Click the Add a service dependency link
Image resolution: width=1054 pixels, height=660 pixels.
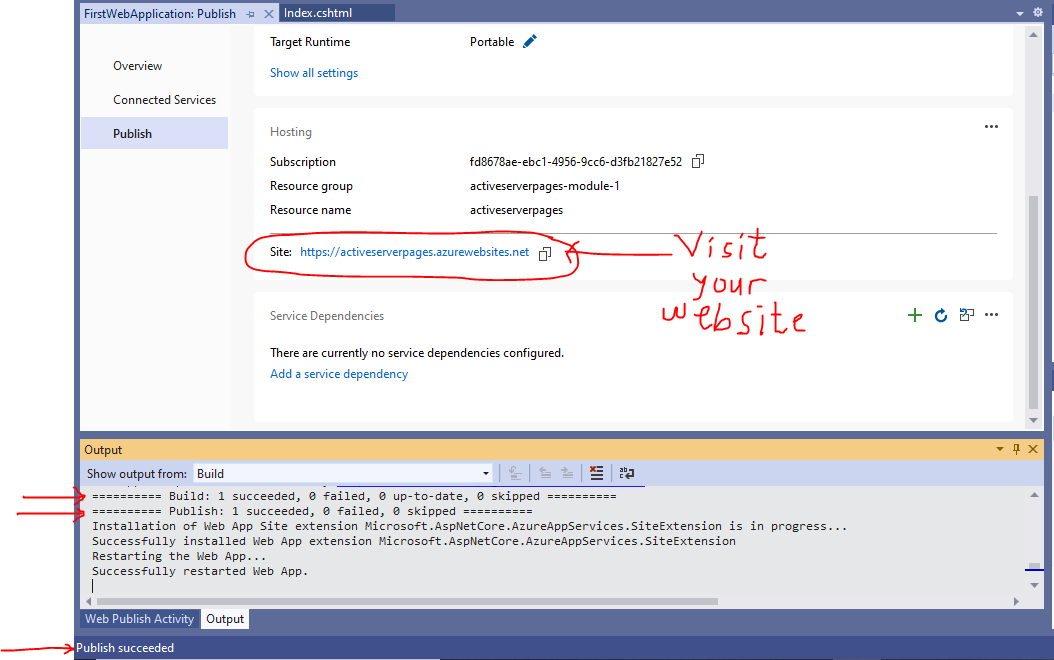tap(339, 374)
